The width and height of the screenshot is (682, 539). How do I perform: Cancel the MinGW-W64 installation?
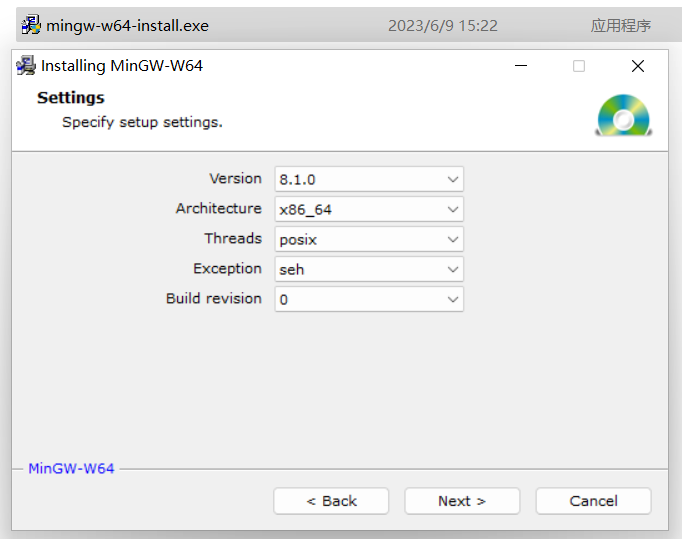(x=593, y=501)
